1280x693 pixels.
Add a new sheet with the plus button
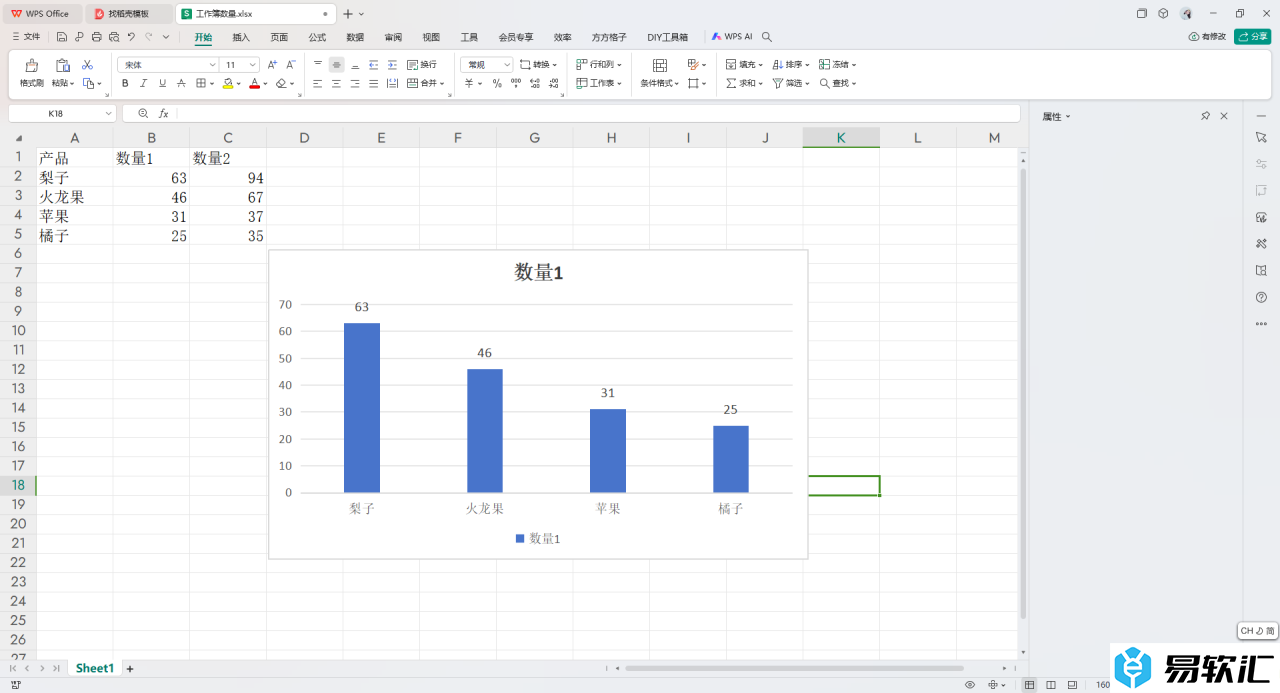129,668
